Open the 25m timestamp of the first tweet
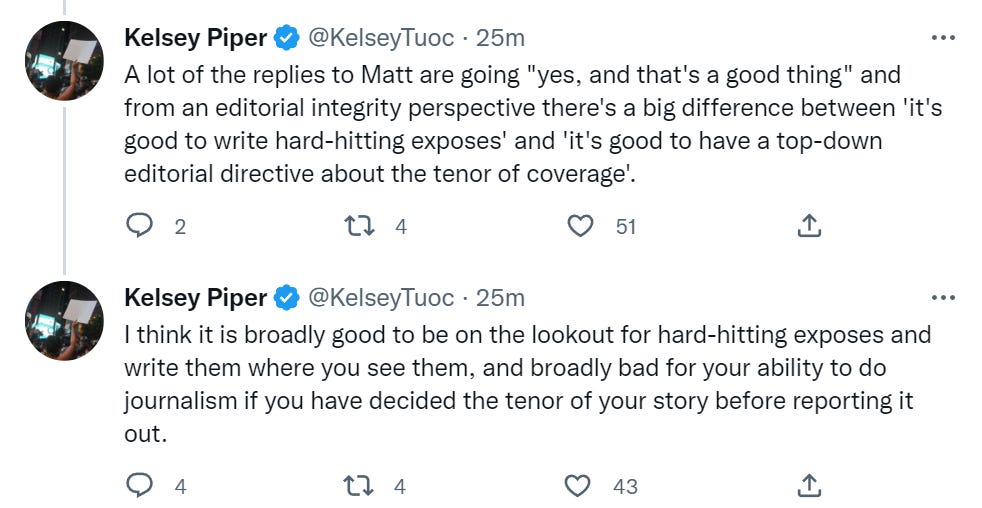Viewport: 982px width, 508px height. [x=500, y=38]
